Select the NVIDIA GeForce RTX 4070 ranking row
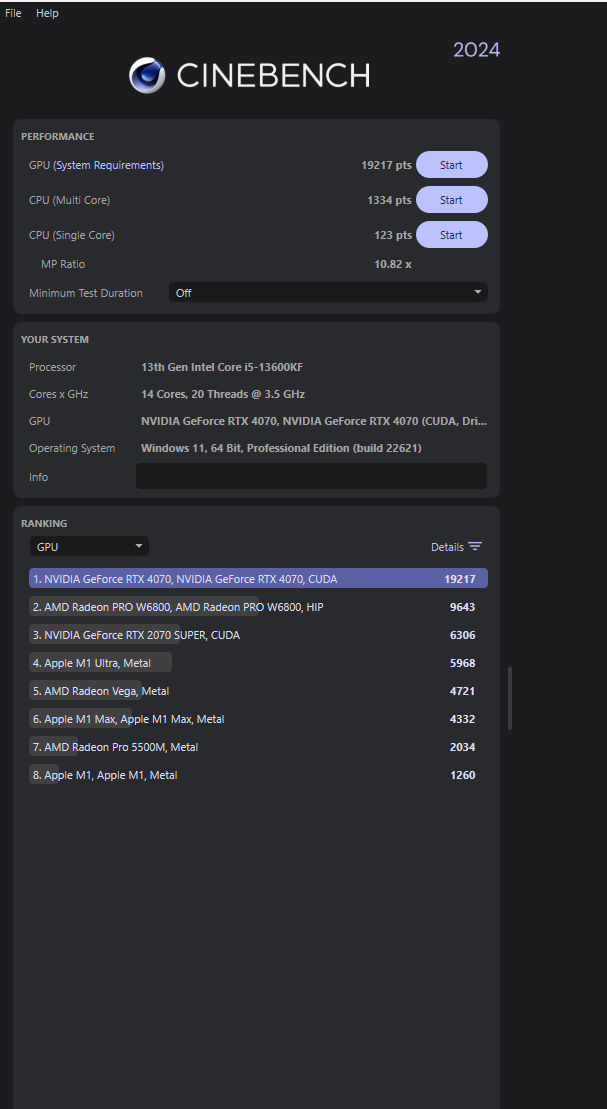The image size is (607, 1109). tap(258, 579)
